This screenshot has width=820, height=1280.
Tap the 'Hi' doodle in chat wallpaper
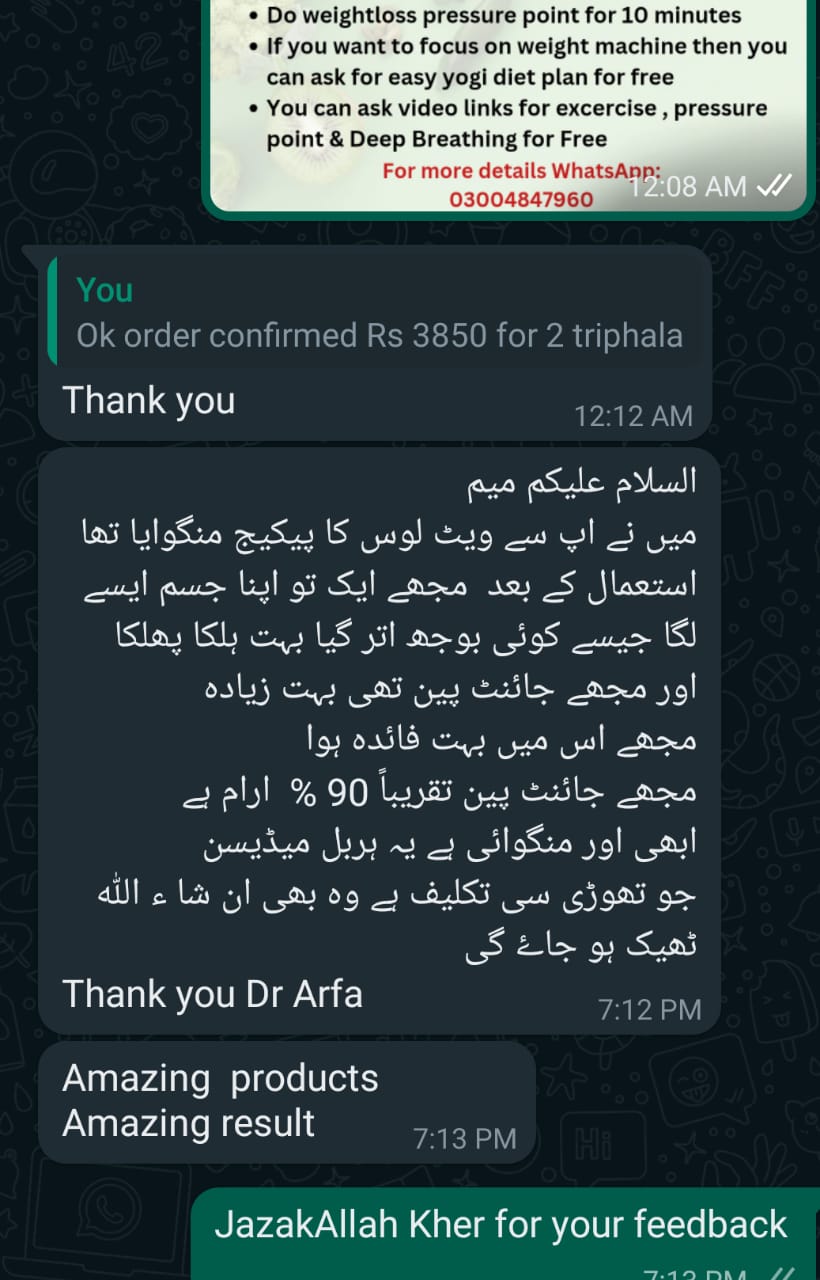coord(594,1142)
